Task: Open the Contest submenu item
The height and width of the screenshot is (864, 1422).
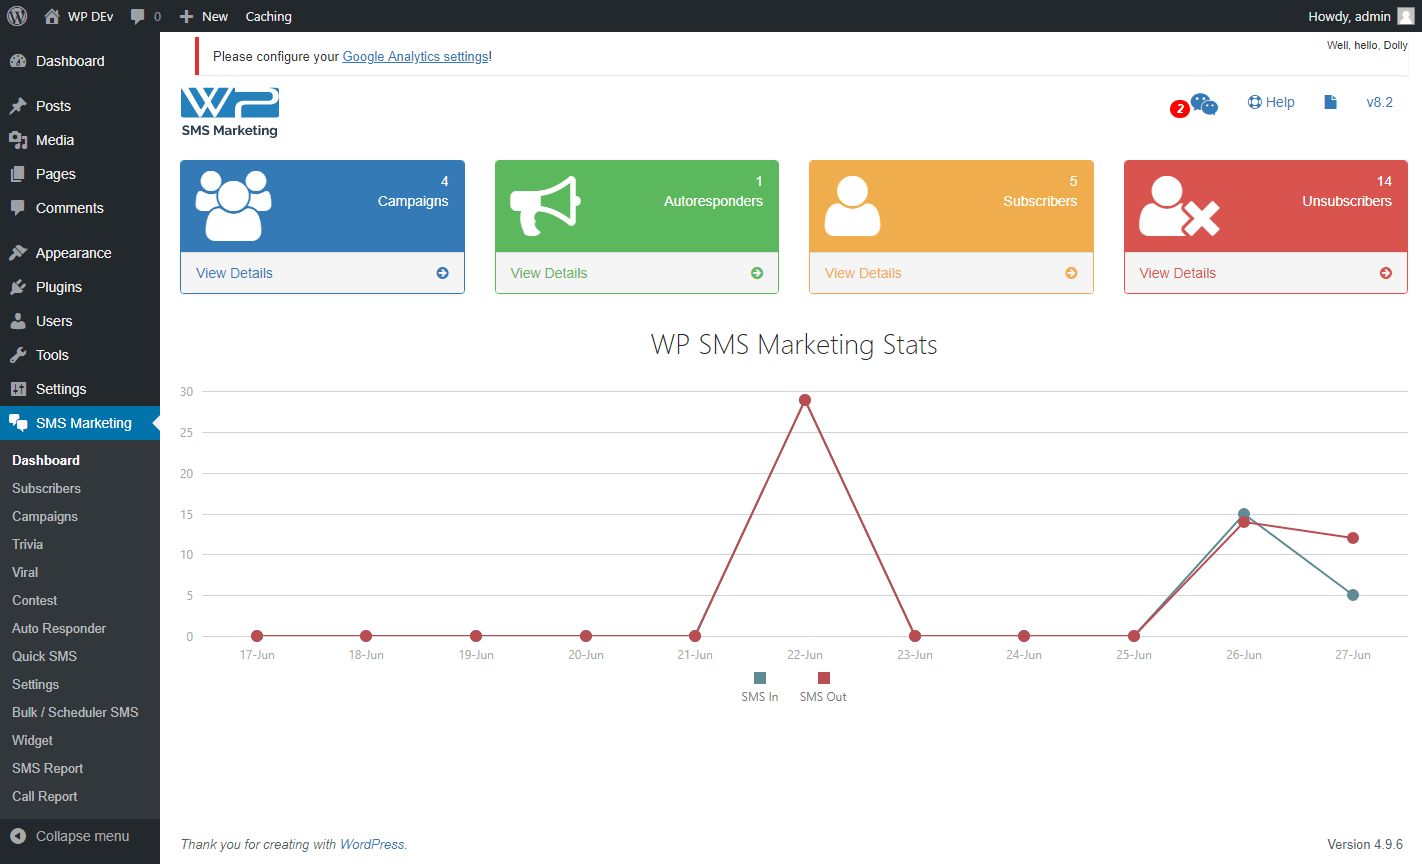Action: [x=35, y=600]
